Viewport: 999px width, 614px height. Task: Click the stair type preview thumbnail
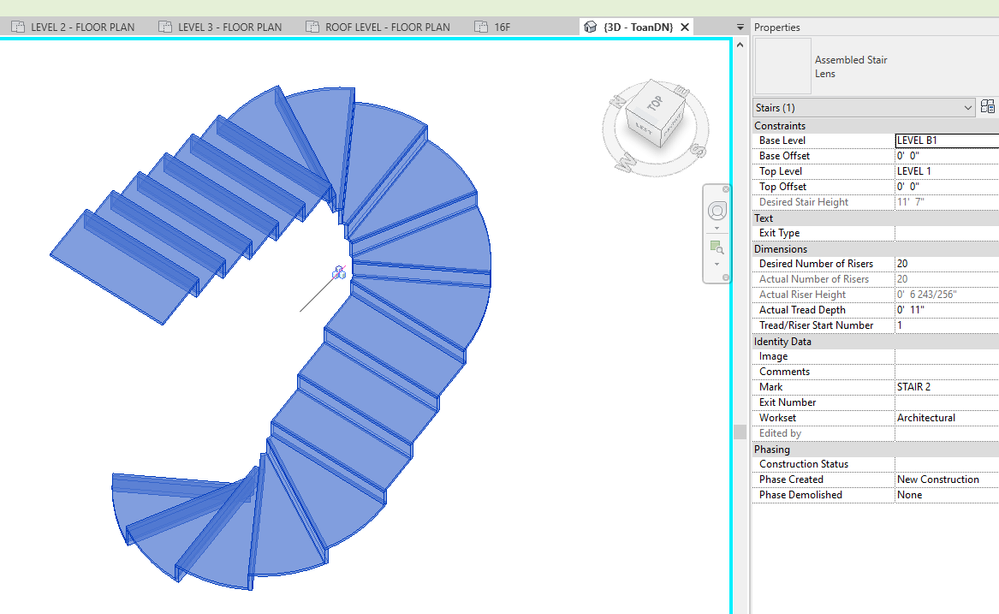pos(783,66)
